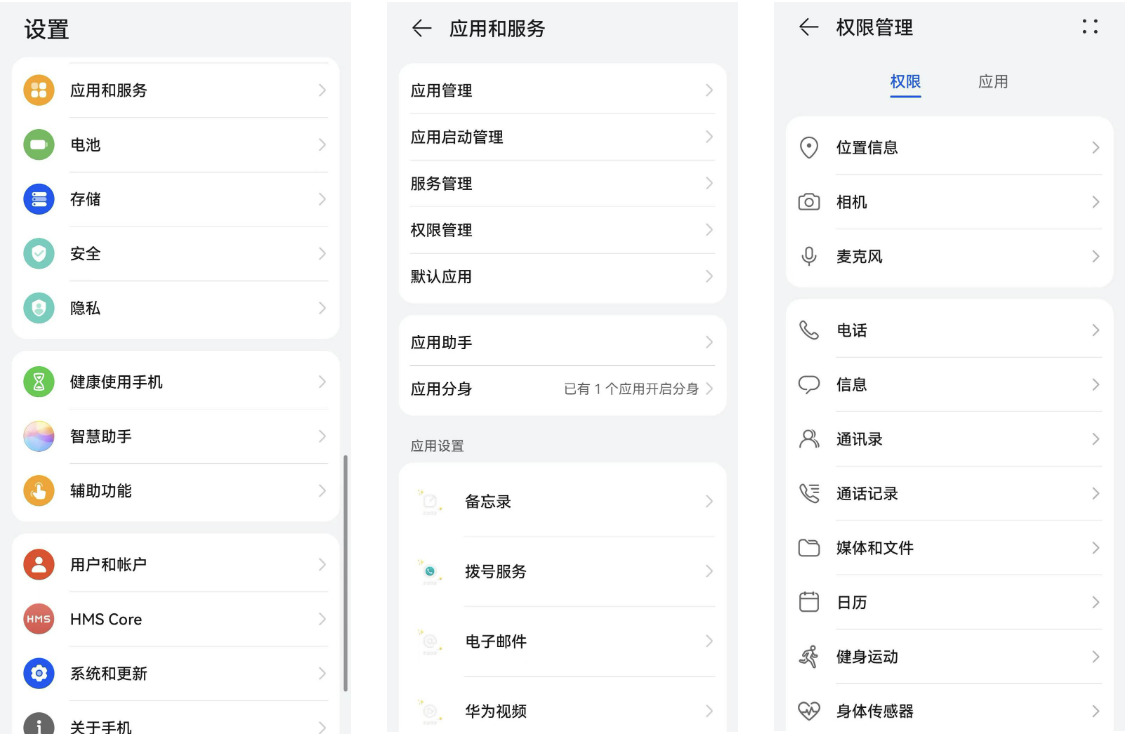Viewport: 1129px width, 740px height.
Task: Switch to the 应用 tab
Action: point(992,82)
